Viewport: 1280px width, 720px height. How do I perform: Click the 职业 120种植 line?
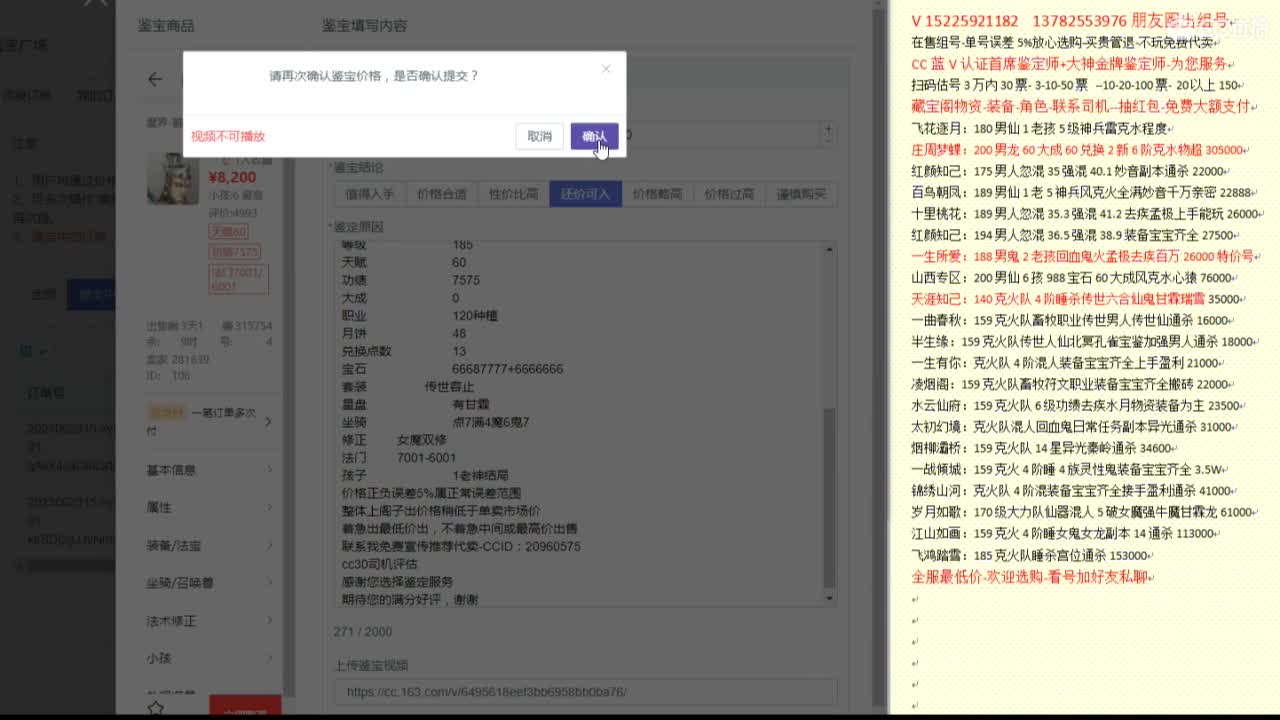click(419, 316)
